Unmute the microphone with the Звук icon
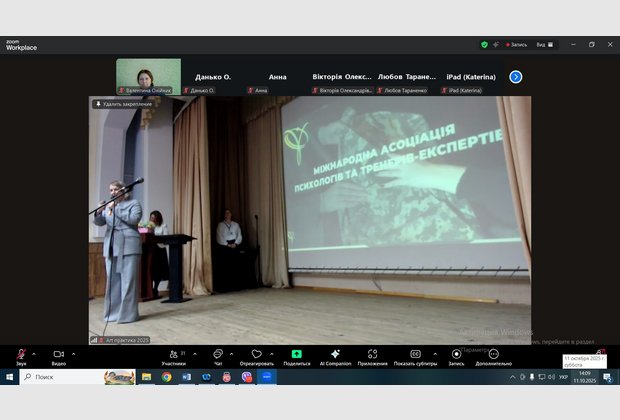Image resolution: width=620 pixels, height=420 pixels. [21, 355]
